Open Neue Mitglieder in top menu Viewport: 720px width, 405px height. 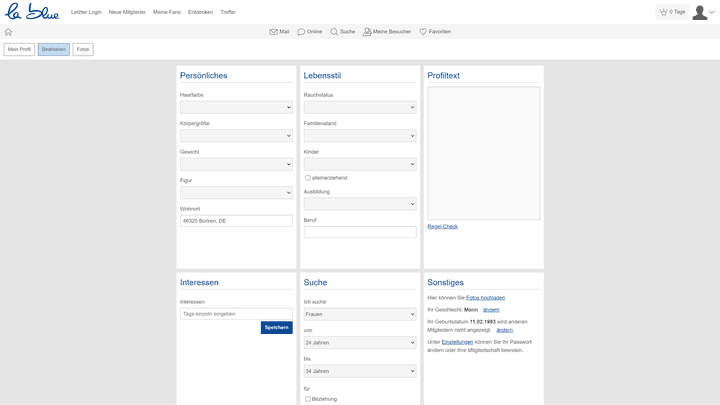click(x=128, y=12)
